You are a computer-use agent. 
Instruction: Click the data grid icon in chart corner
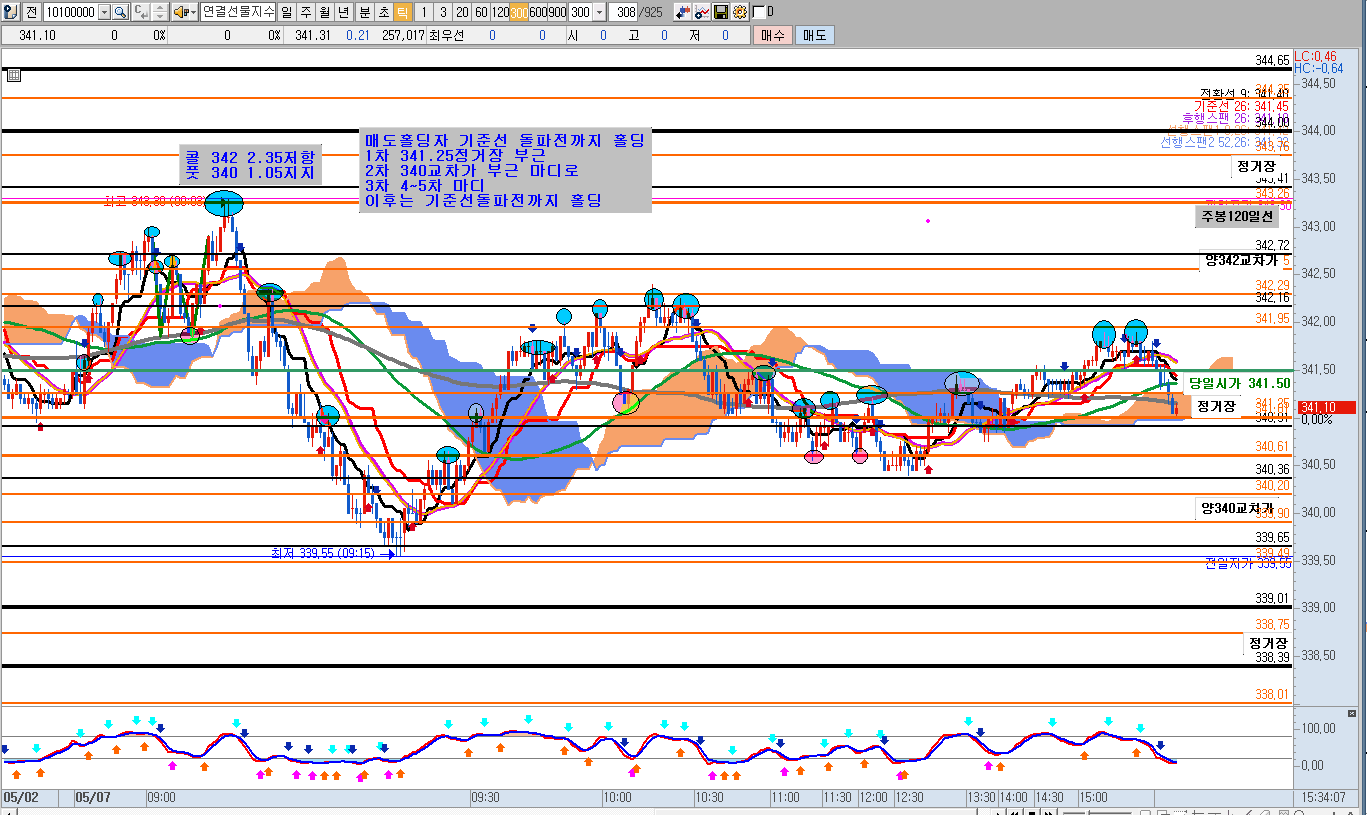point(13,75)
